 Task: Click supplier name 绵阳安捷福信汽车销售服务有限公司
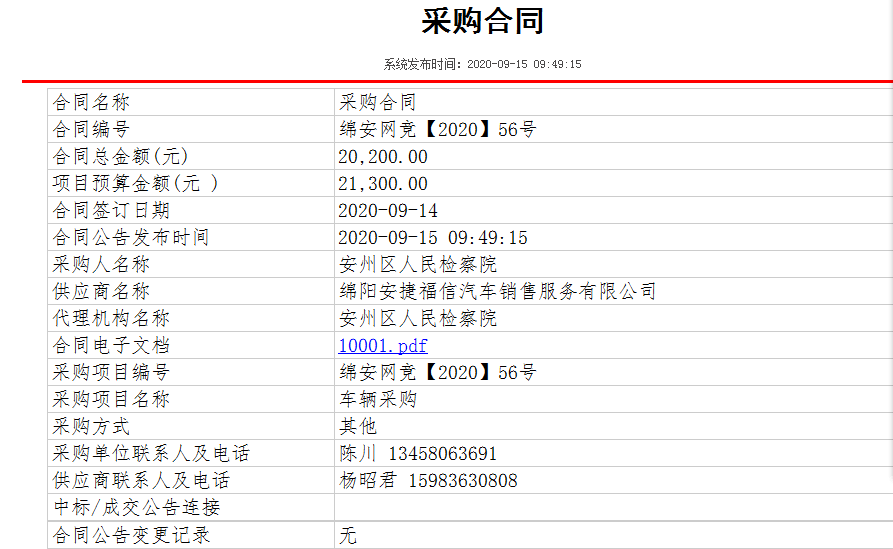[x=497, y=292]
